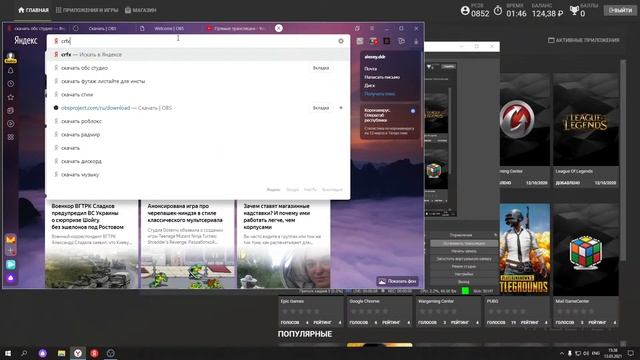This screenshot has width=640, height=360.
Task: Open the Epic Games rating card
Action: 311,312
